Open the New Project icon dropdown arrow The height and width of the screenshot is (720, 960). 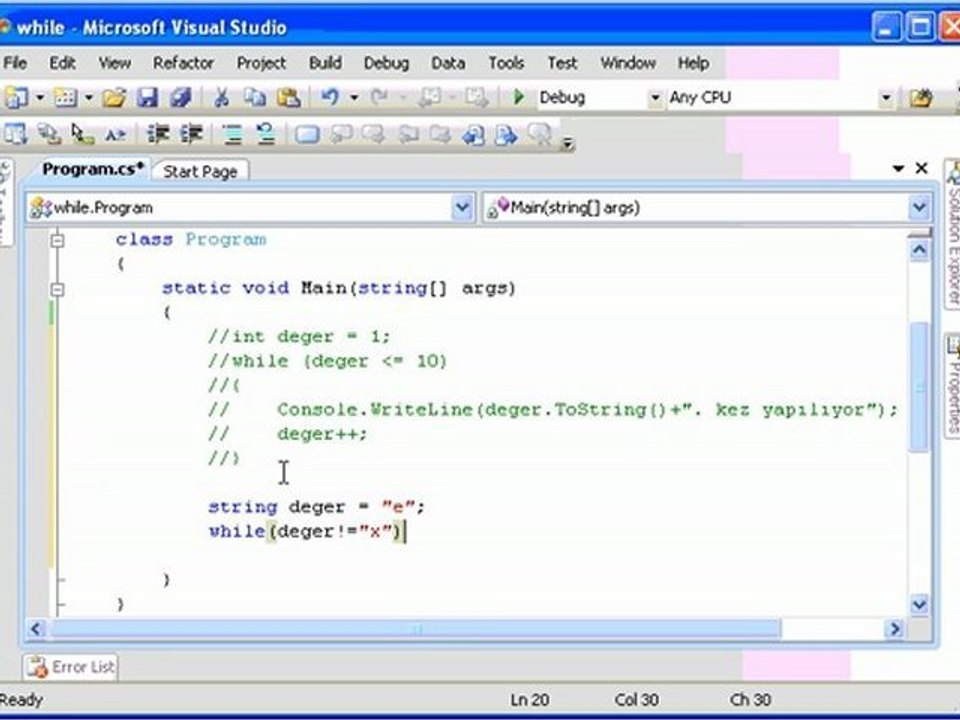point(40,97)
